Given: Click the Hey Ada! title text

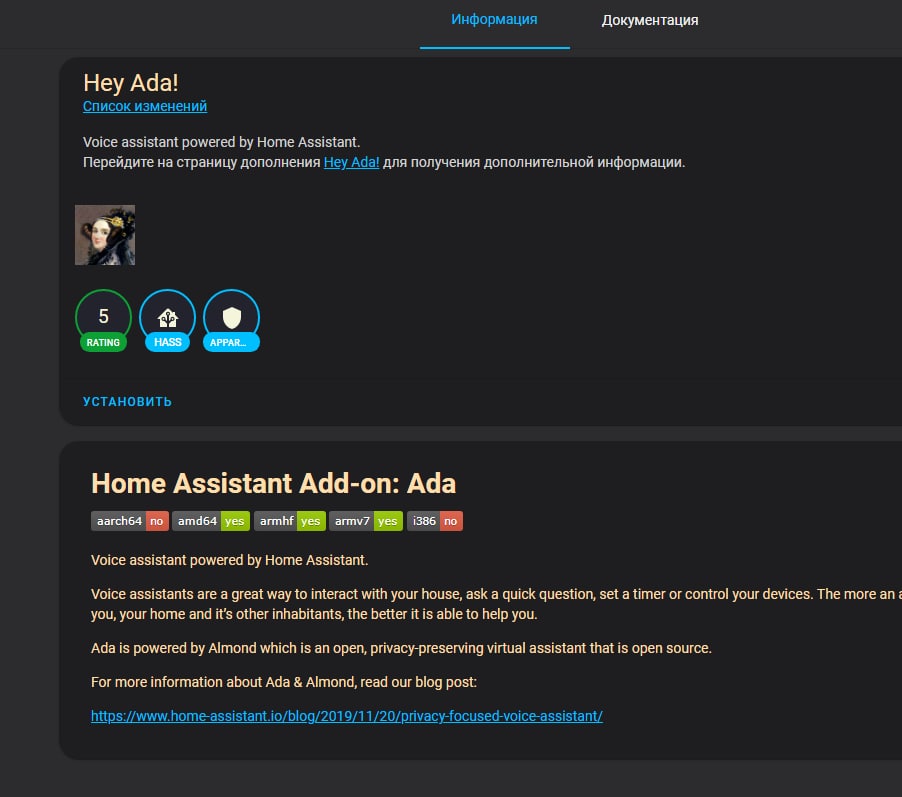Looking at the screenshot, I should click(131, 83).
